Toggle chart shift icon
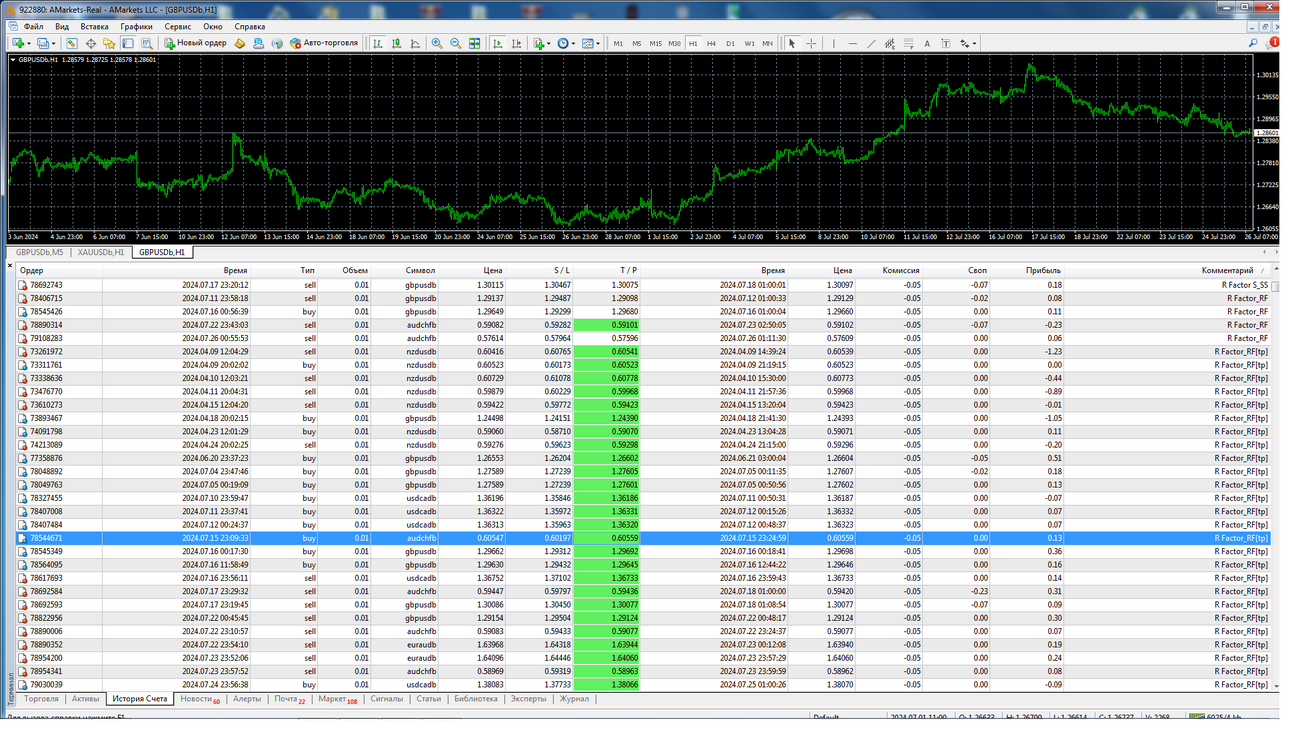 coord(516,43)
